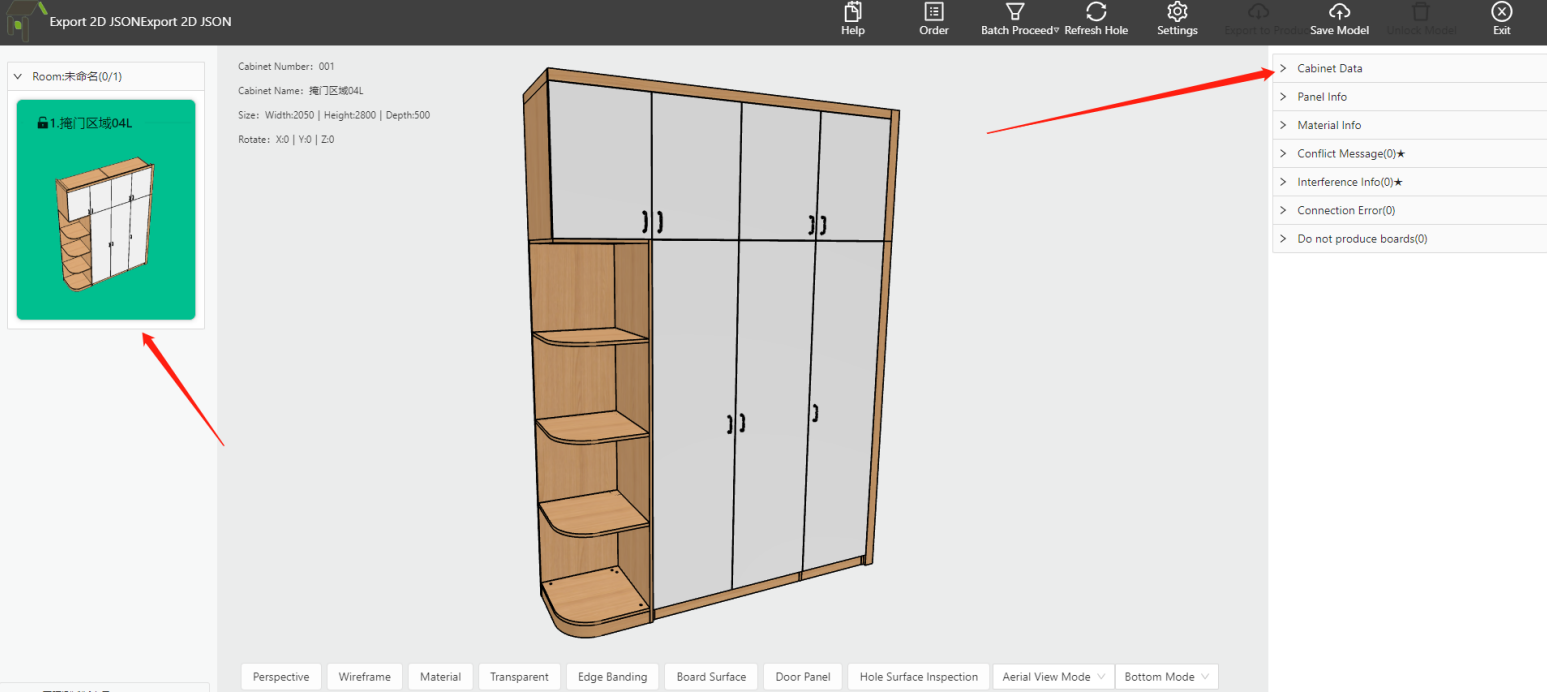Expand the Material Info section
This screenshot has height=697, width=1547.
tap(1328, 125)
